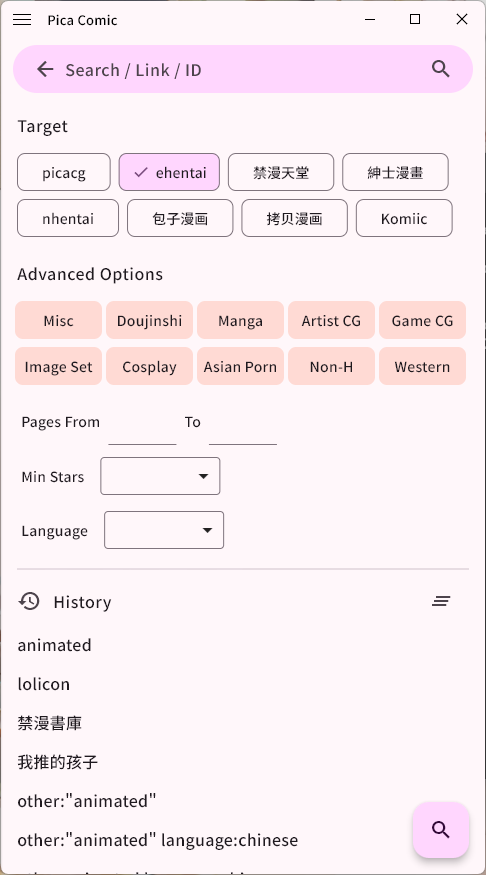Focus the Search / Link / ID field
This screenshot has width=486, height=875.
click(x=243, y=69)
